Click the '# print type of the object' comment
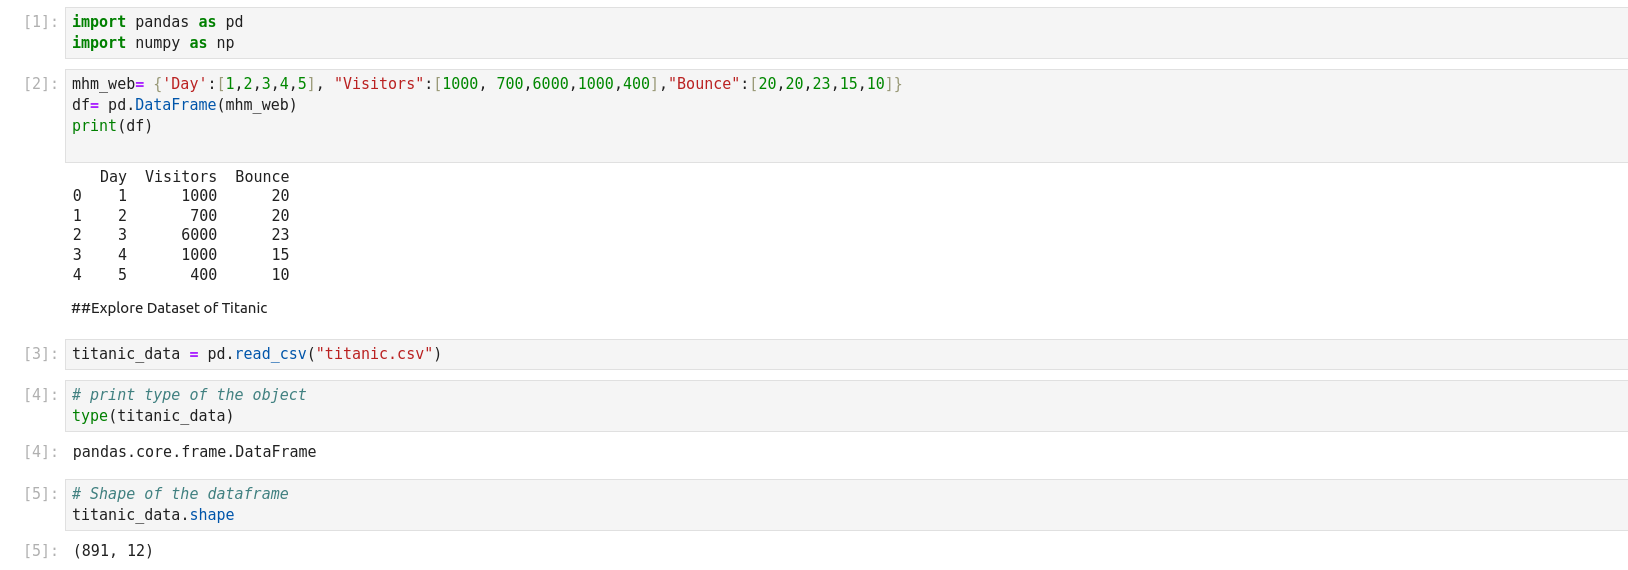This screenshot has width=1628, height=570. (x=189, y=395)
